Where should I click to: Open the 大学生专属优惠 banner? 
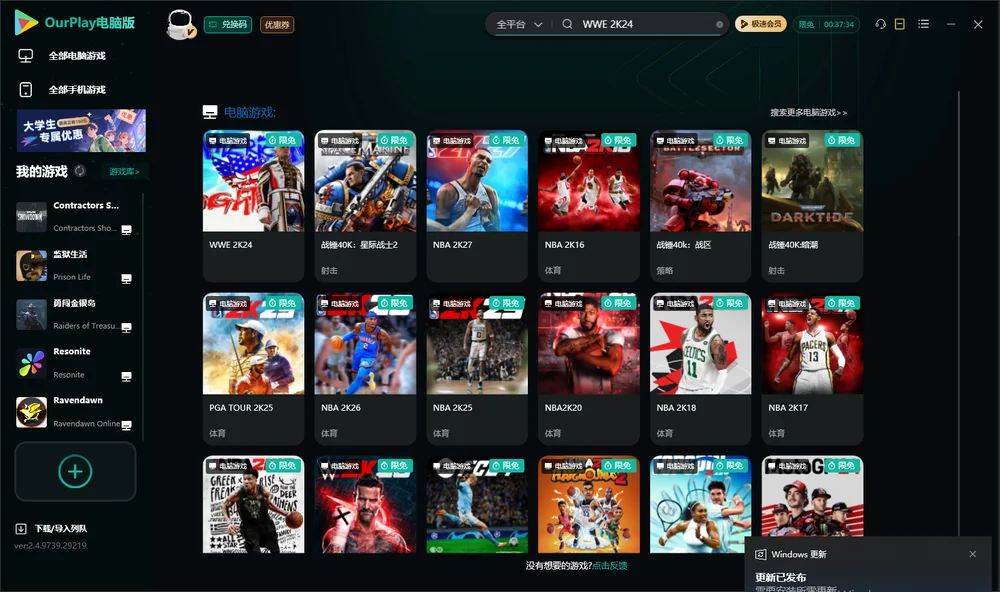click(81, 130)
